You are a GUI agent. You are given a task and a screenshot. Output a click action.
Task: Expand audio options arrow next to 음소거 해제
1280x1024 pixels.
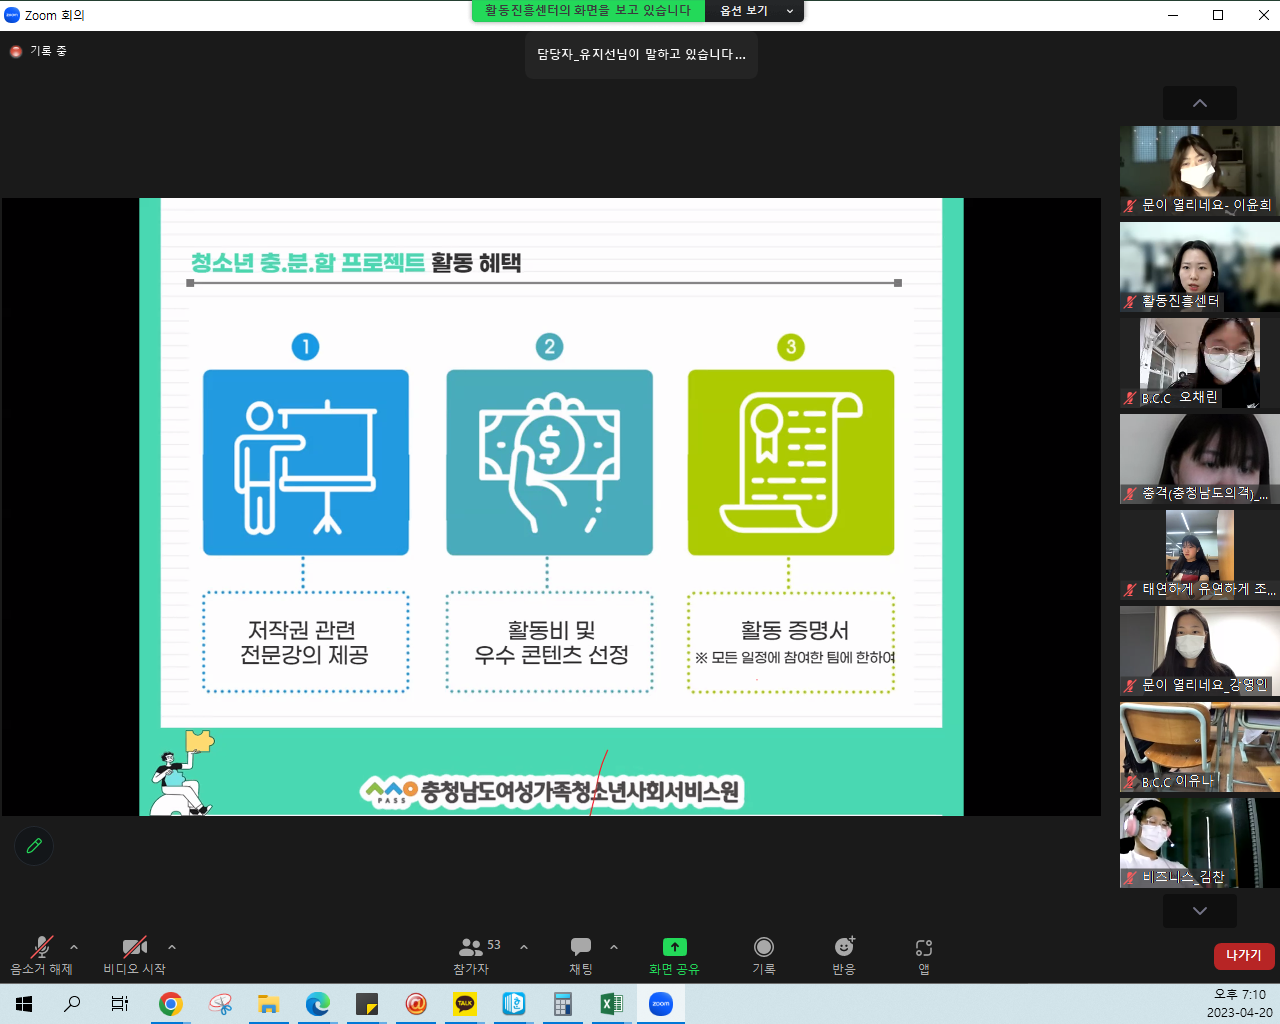74,947
